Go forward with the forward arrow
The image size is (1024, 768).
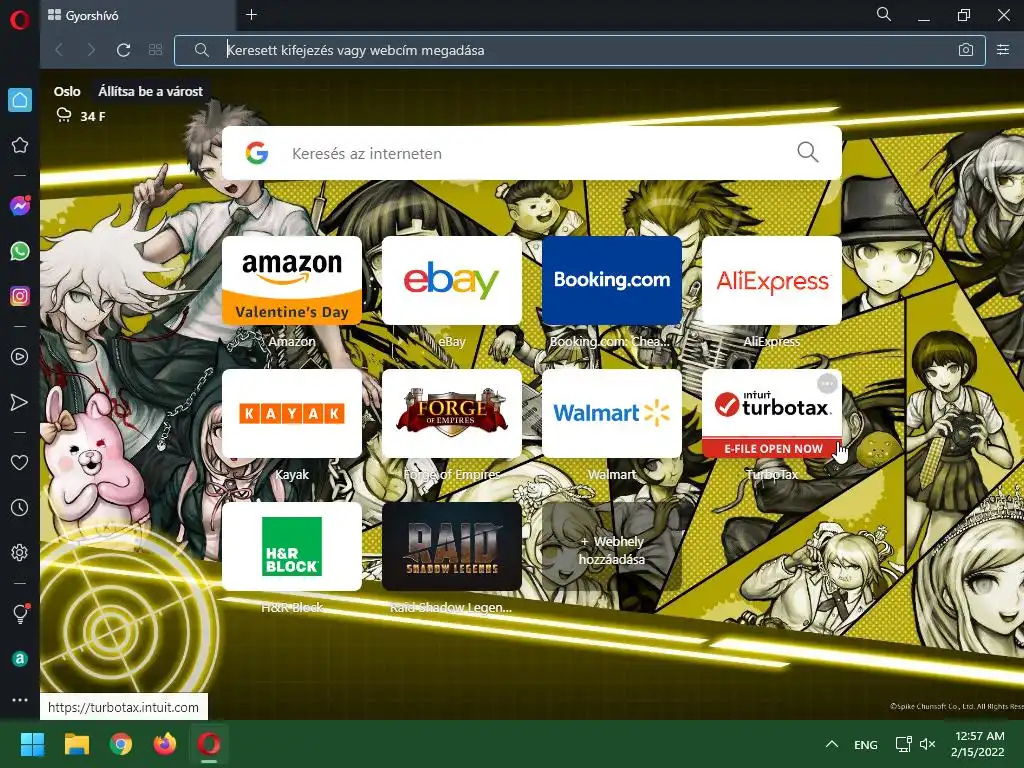point(91,50)
